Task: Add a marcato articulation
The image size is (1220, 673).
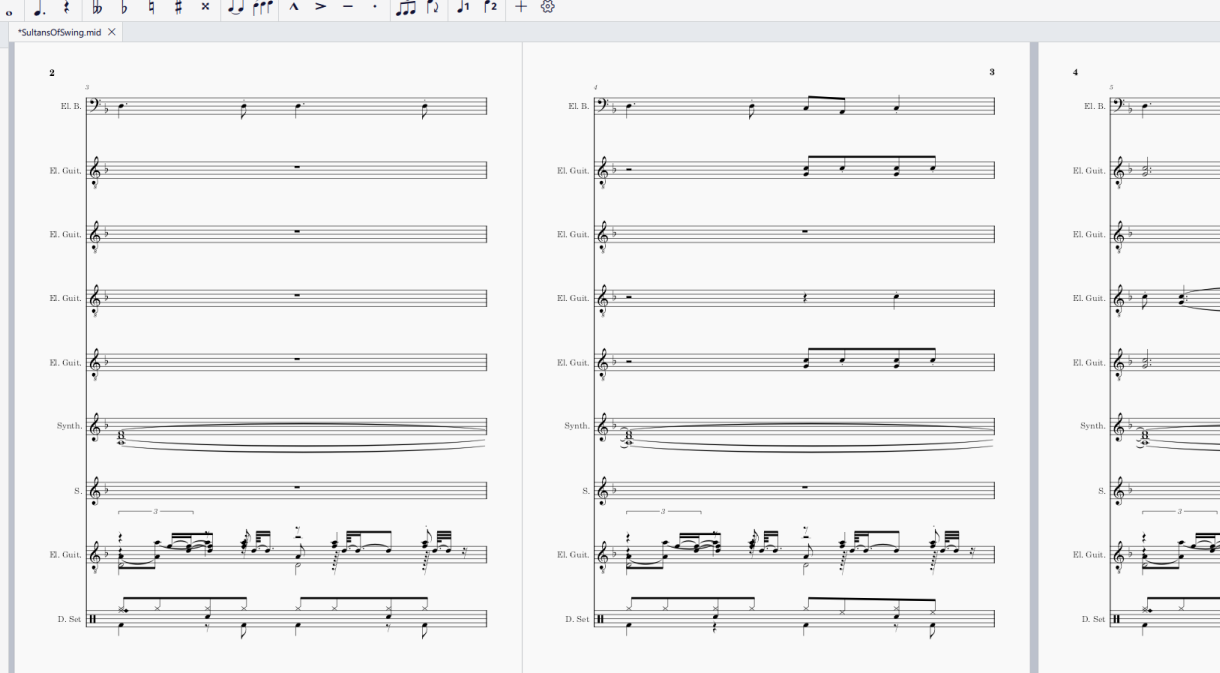Action: tap(294, 7)
